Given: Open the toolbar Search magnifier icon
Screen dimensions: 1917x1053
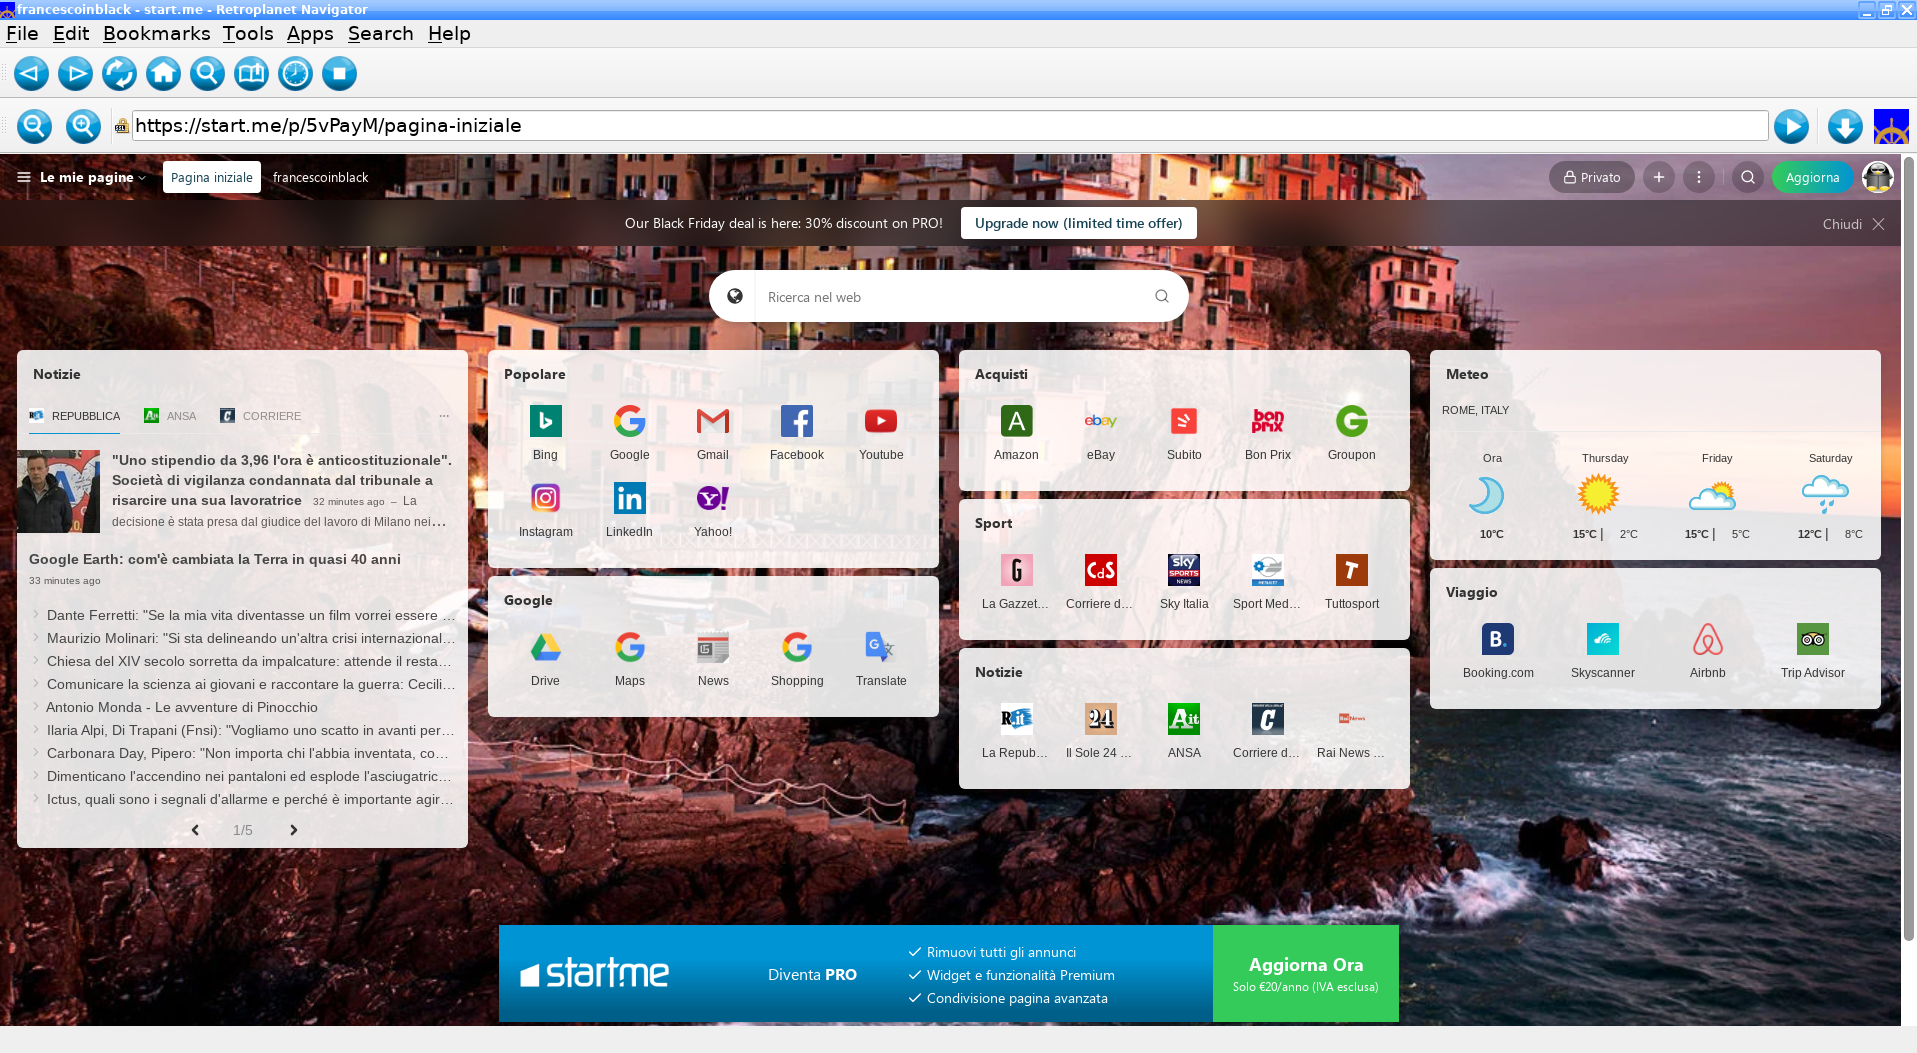Looking at the screenshot, I should click(207, 73).
